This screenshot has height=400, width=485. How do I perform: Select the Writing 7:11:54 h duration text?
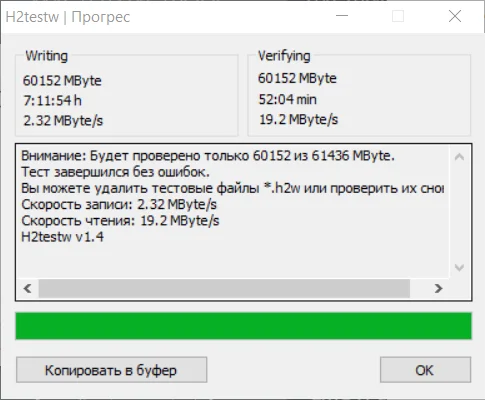[52, 100]
